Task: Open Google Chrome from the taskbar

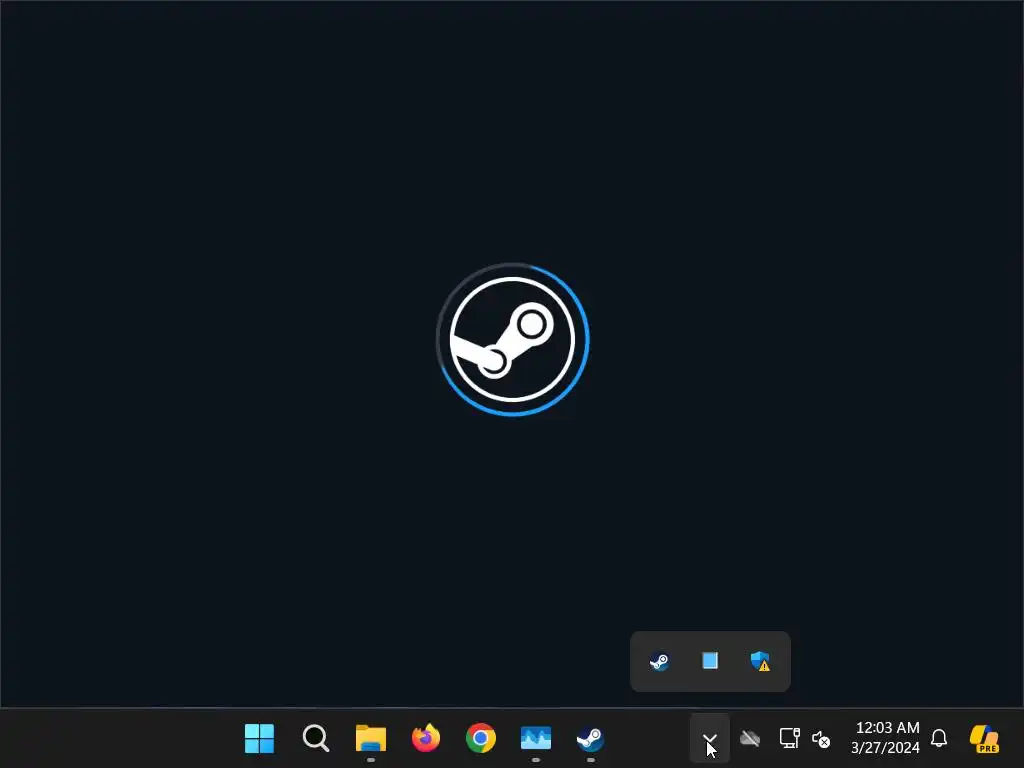Action: (481, 739)
